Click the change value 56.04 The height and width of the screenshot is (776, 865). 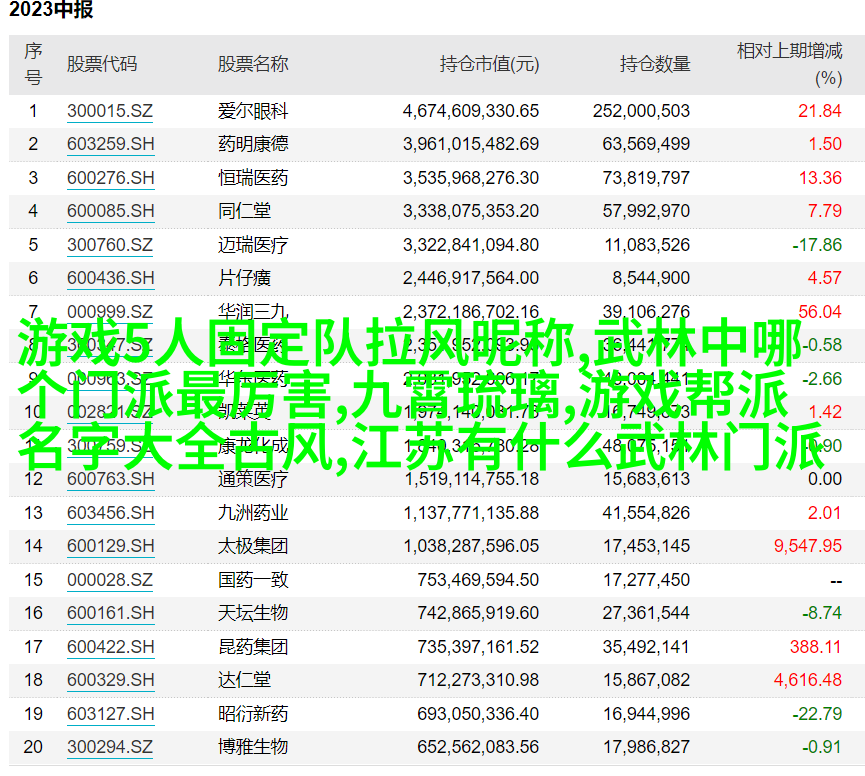pos(820,312)
